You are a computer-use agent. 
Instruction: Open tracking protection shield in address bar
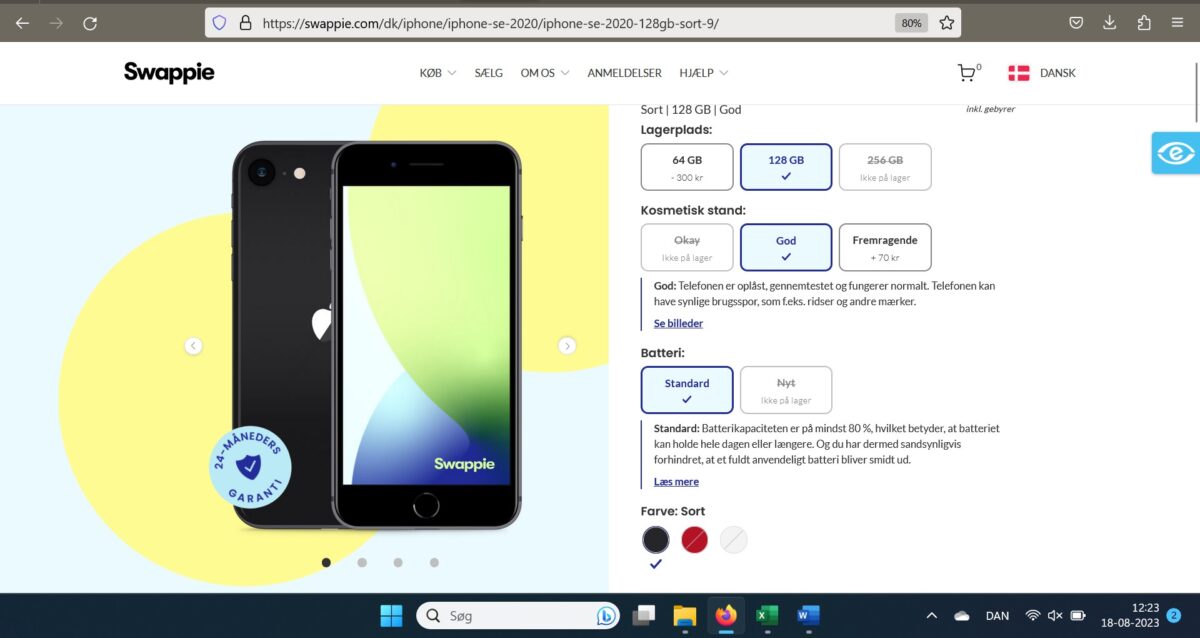click(219, 22)
